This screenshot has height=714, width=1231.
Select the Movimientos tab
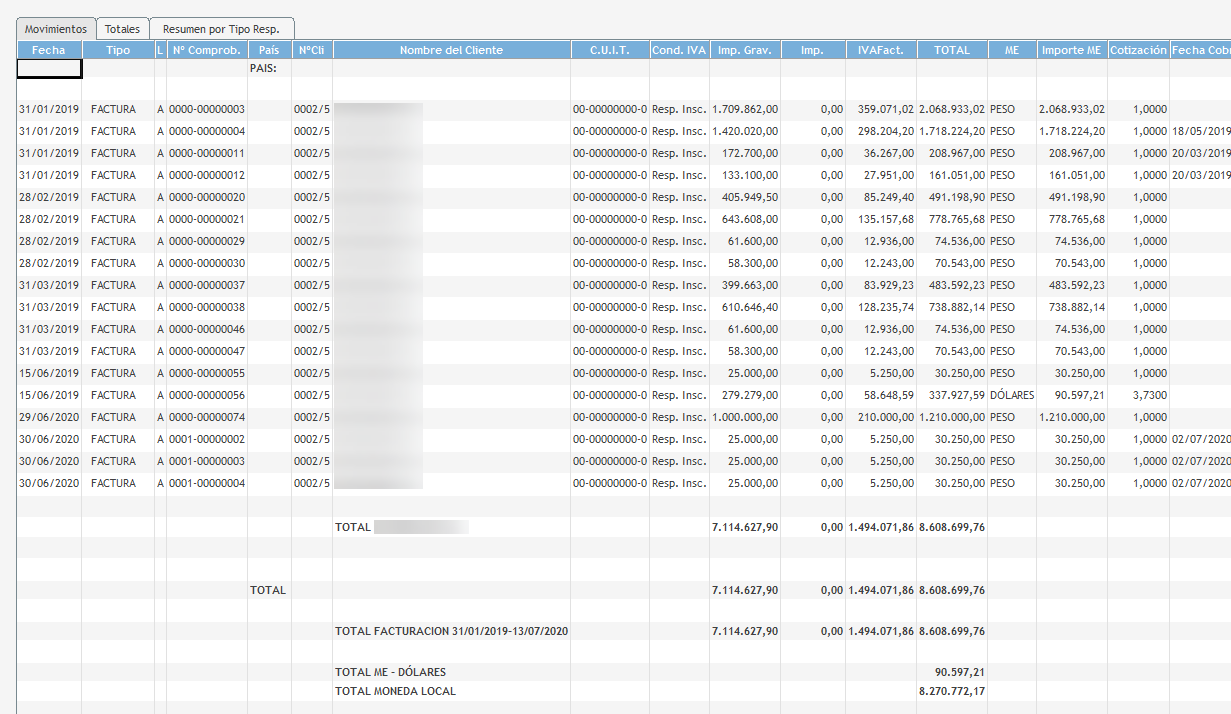(56, 29)
